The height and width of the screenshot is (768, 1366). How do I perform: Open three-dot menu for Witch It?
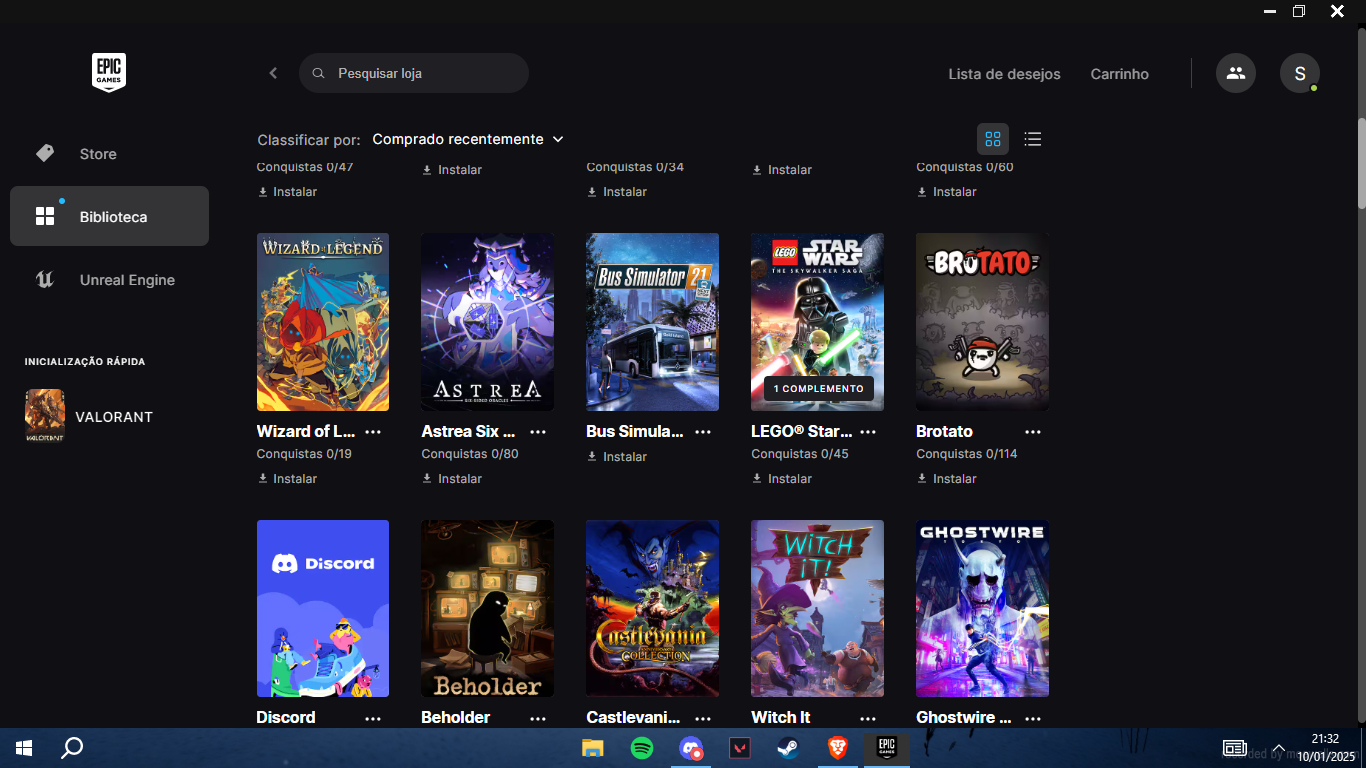tap(868, 718)
